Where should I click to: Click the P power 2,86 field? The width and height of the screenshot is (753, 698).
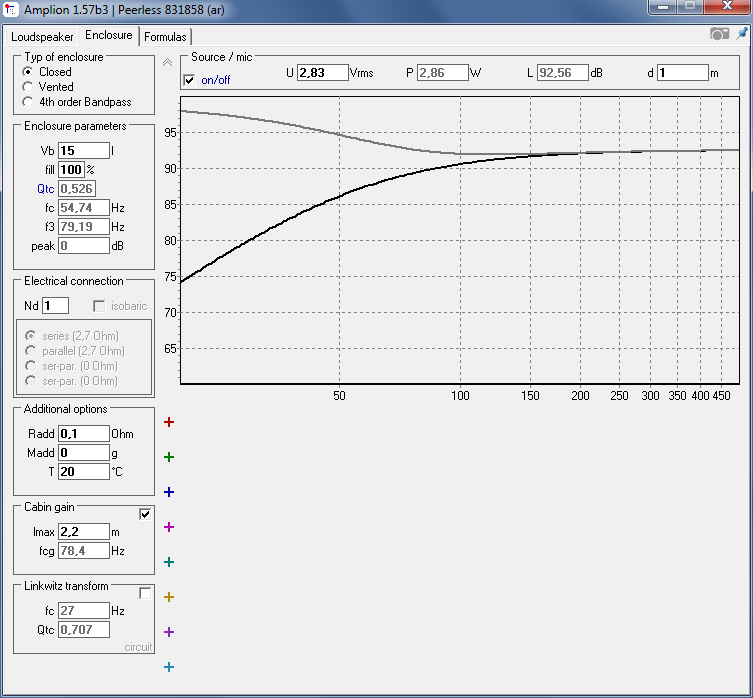[x=442, y=73]
